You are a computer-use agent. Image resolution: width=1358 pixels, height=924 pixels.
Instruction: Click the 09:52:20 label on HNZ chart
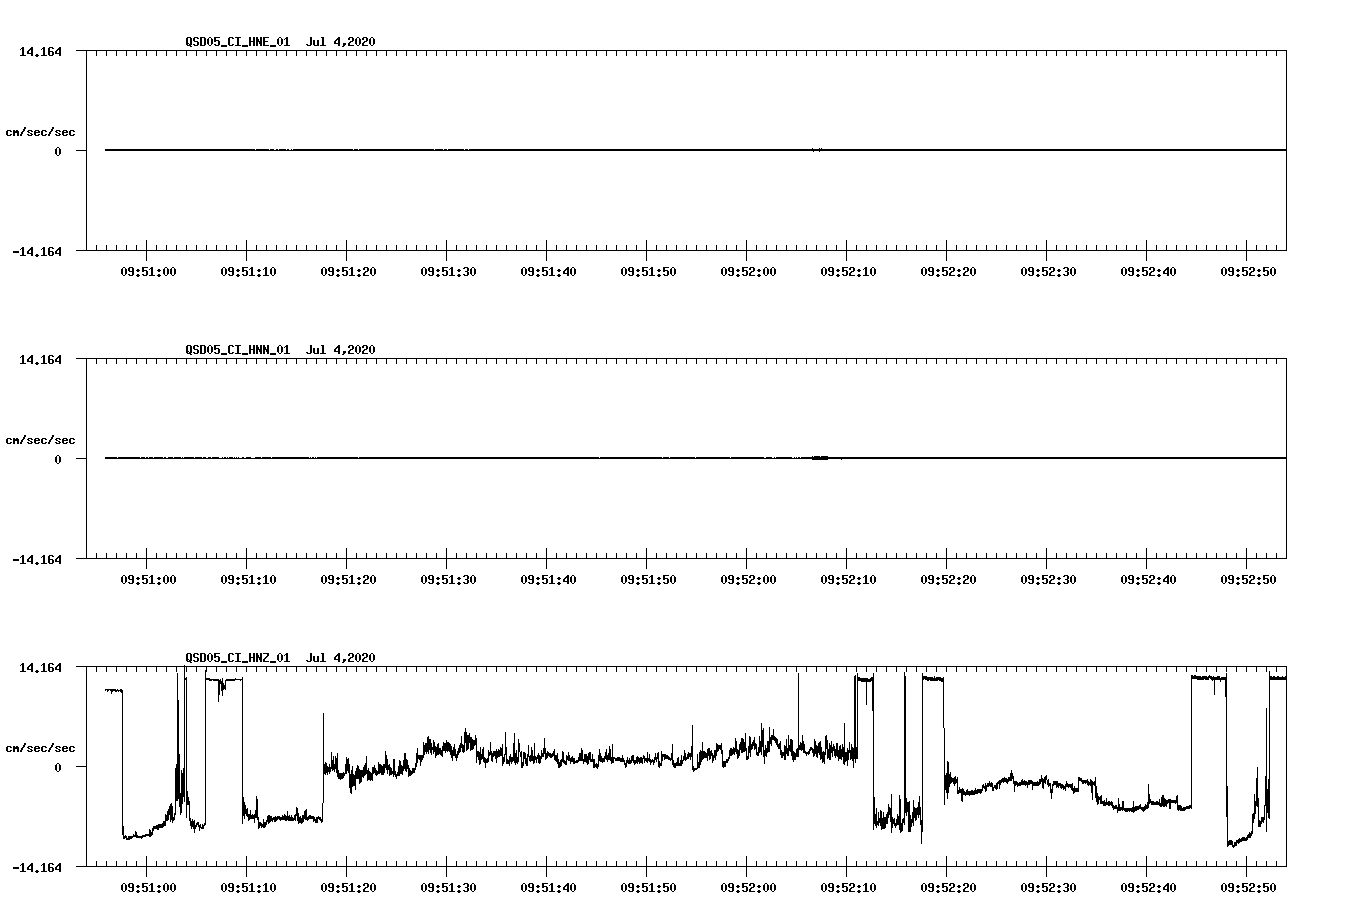948,887
